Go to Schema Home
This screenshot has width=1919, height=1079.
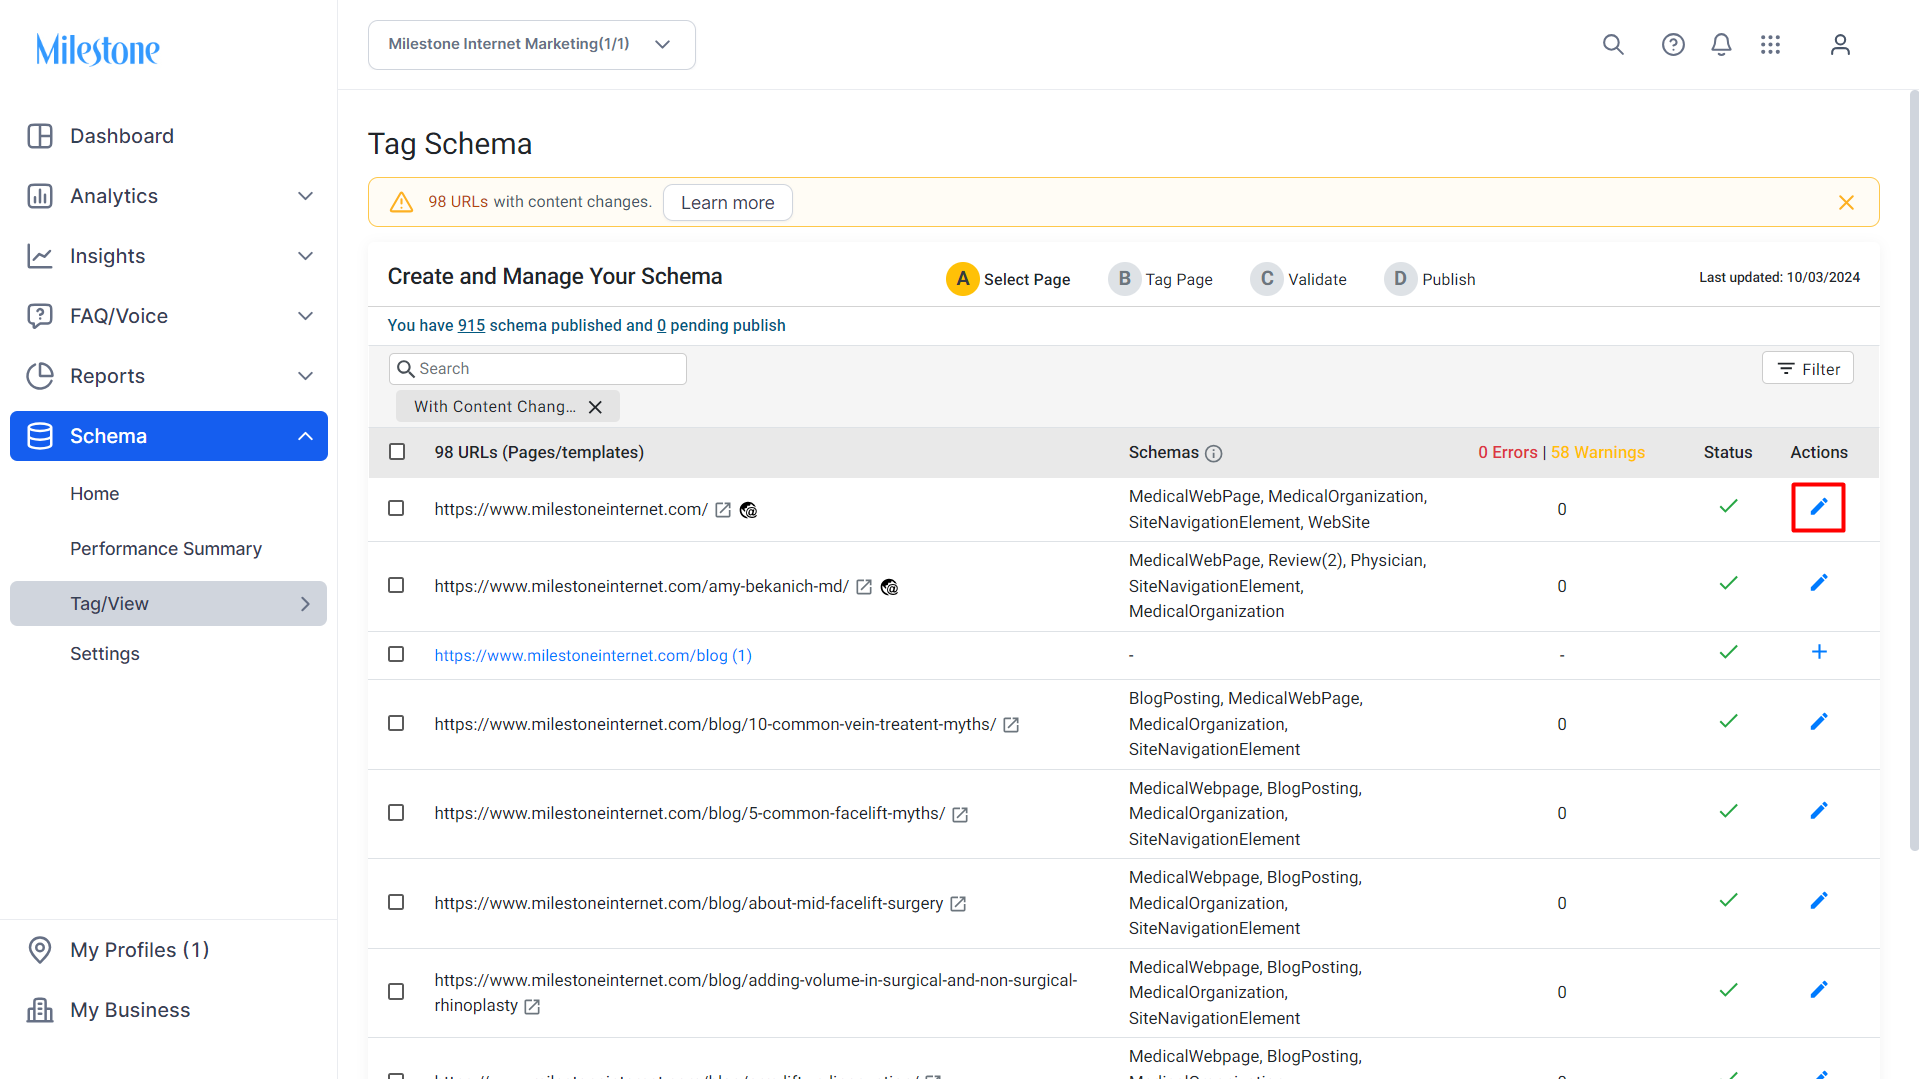[x=94, y=494]
